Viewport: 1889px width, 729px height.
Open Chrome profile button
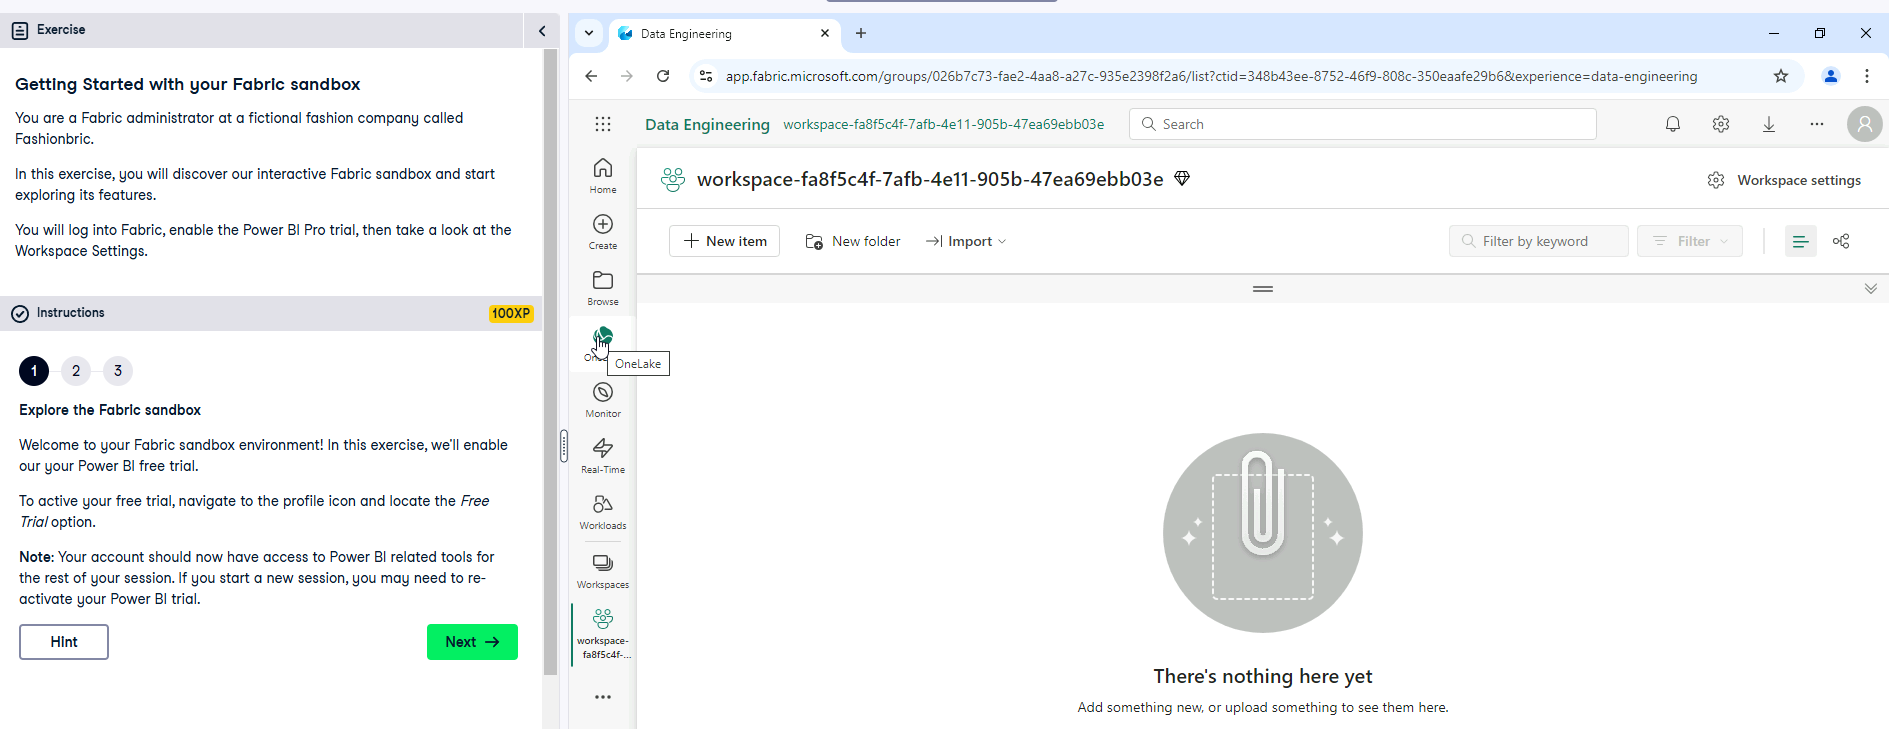1830,76
